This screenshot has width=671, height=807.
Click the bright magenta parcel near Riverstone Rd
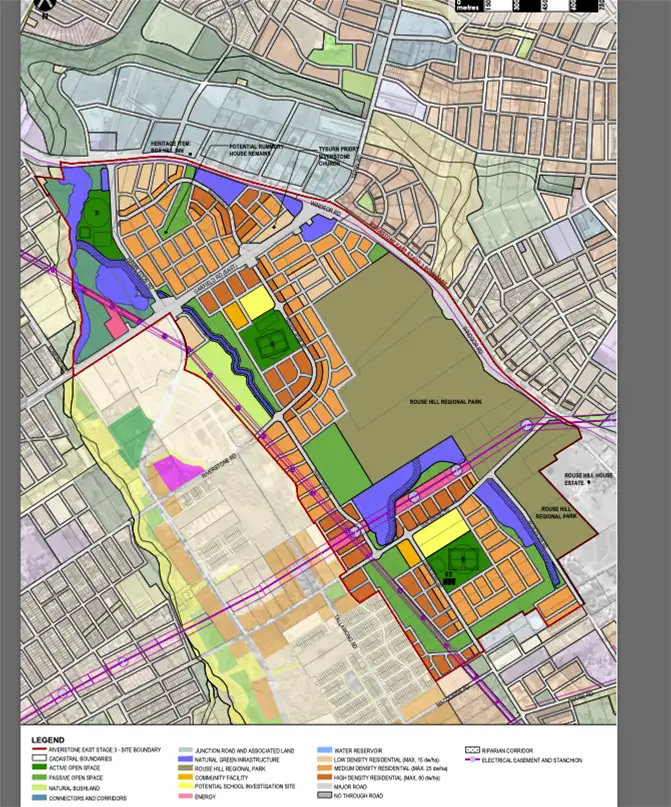point(175,473)
